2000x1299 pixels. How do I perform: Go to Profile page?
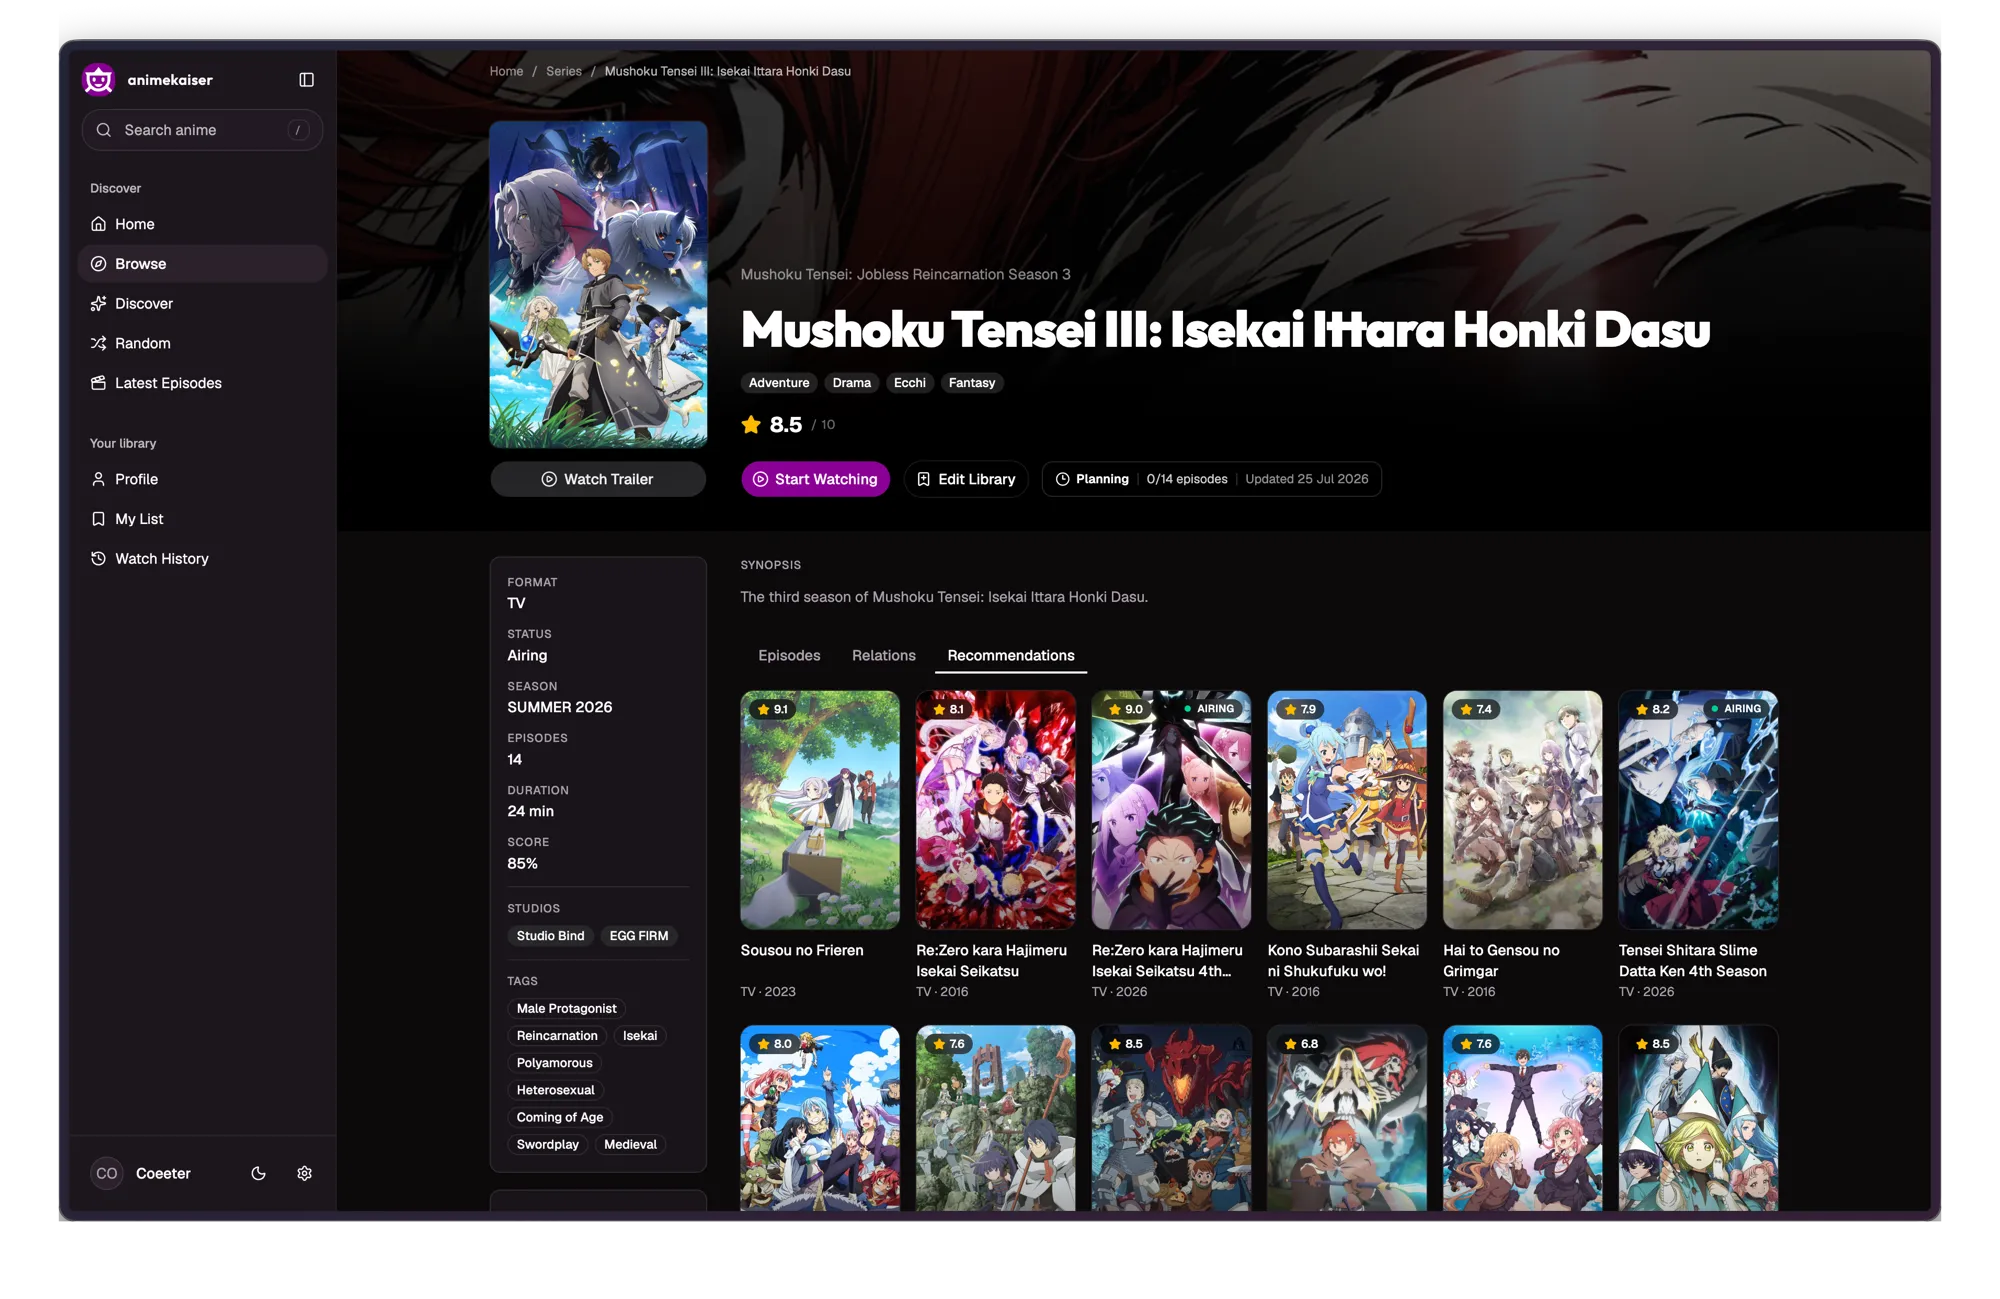tap(202, 479)
